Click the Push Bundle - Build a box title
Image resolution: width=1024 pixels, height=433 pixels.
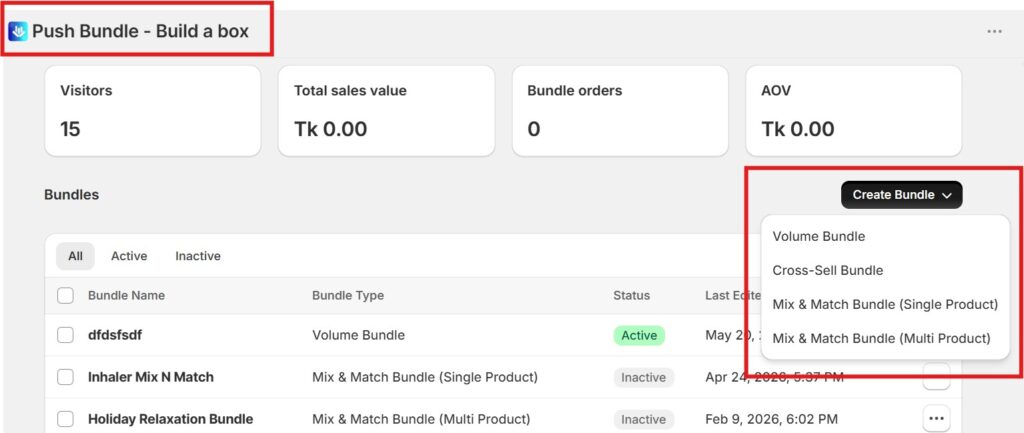tap(140, 31)
